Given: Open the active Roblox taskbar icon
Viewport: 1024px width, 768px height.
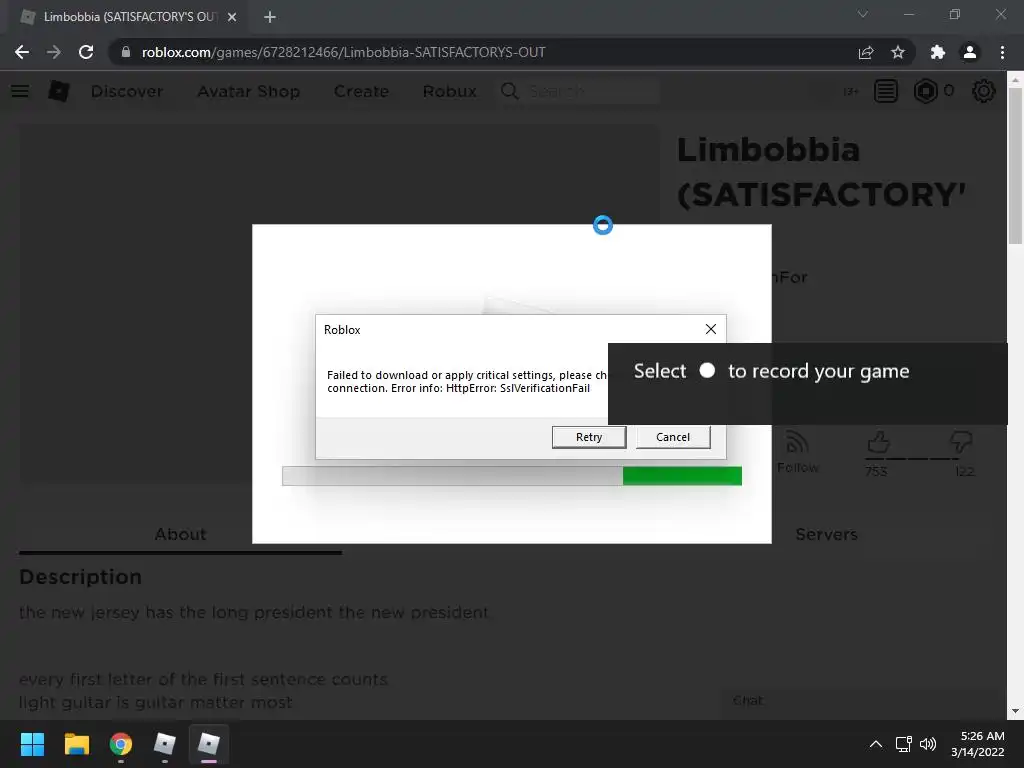Looking at the screenshot, I should coord(209,744).
